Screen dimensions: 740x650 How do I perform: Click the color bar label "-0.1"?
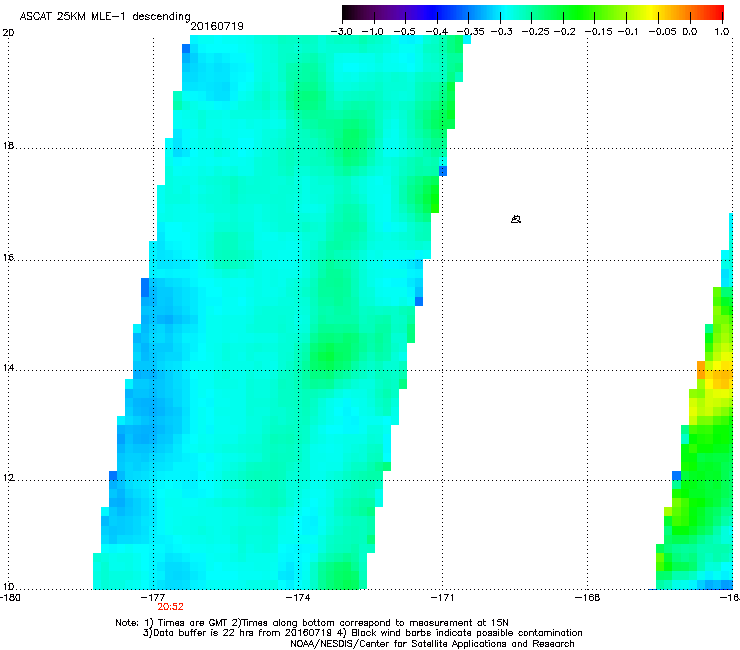tap(628, 32)
